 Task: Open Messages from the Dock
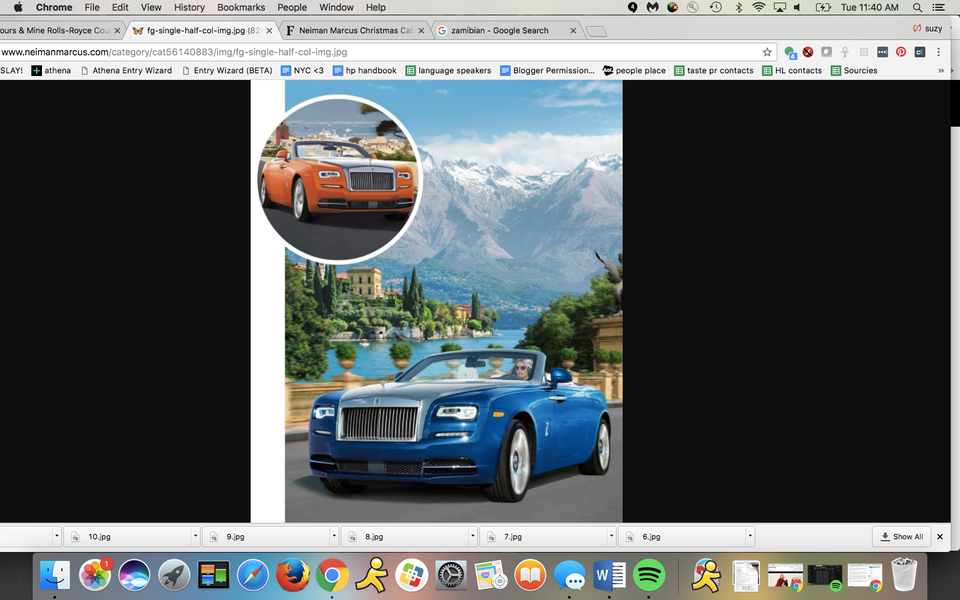569,575
